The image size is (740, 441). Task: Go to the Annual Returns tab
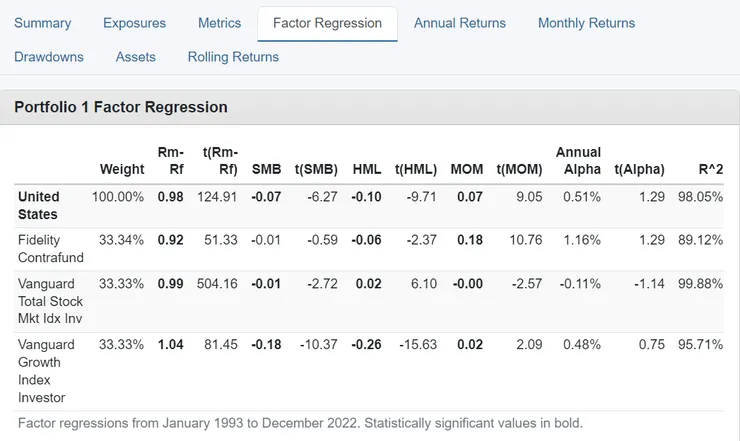click(460, 23)
